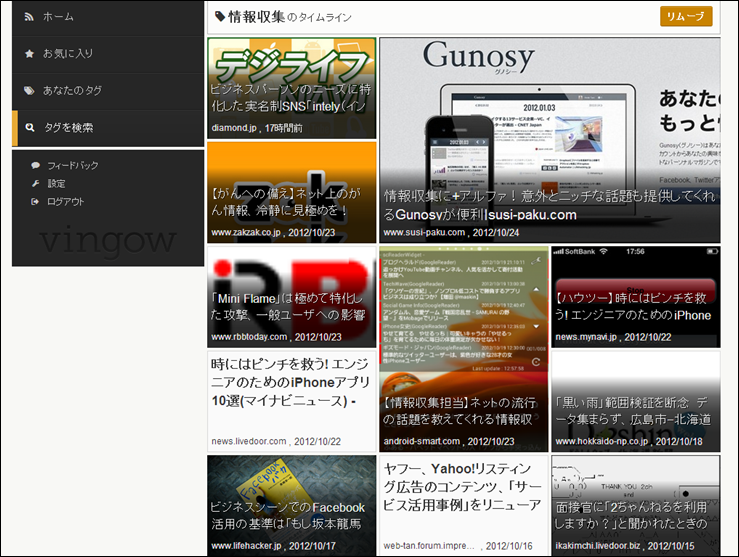Click the magnifier icon for タグを検索
The width and height of the screenshot is (739, 557).
coord(30,127)
